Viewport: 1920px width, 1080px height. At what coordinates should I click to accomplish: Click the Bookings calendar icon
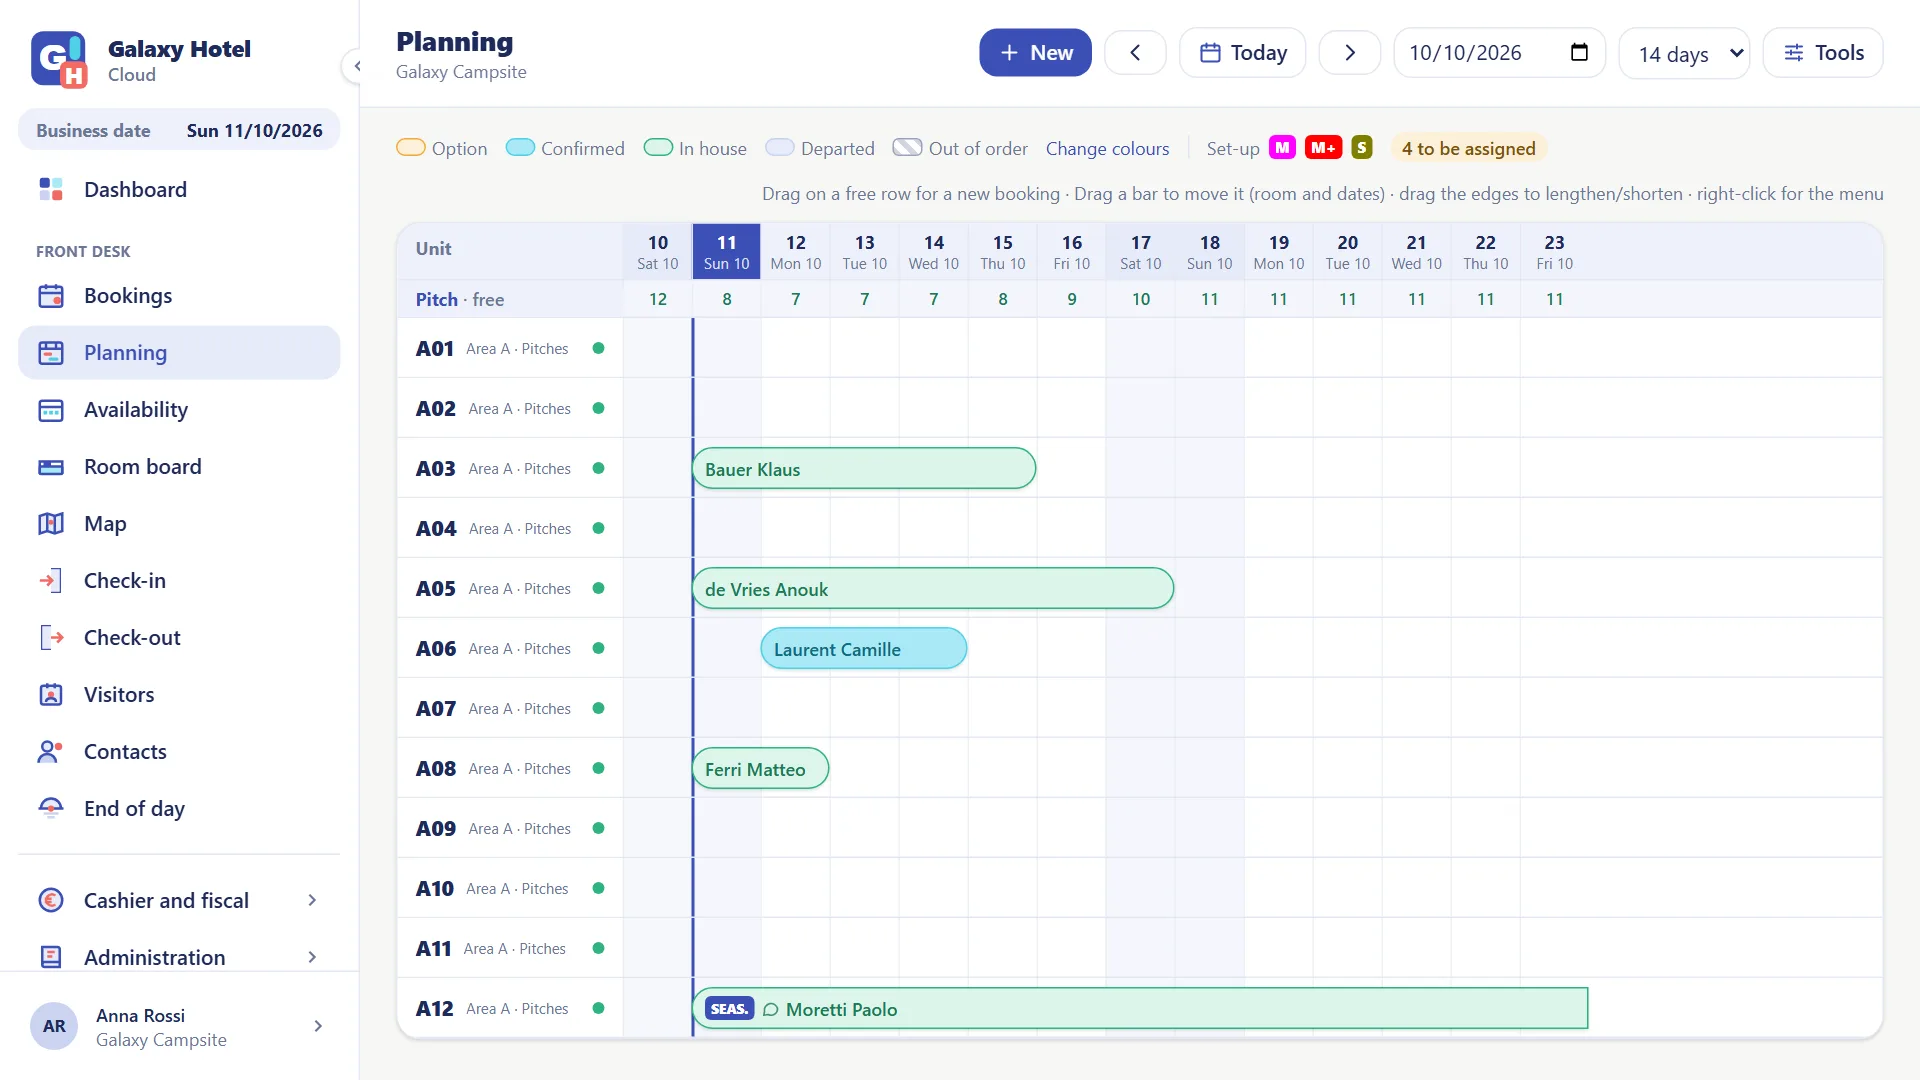click(51, 296)
